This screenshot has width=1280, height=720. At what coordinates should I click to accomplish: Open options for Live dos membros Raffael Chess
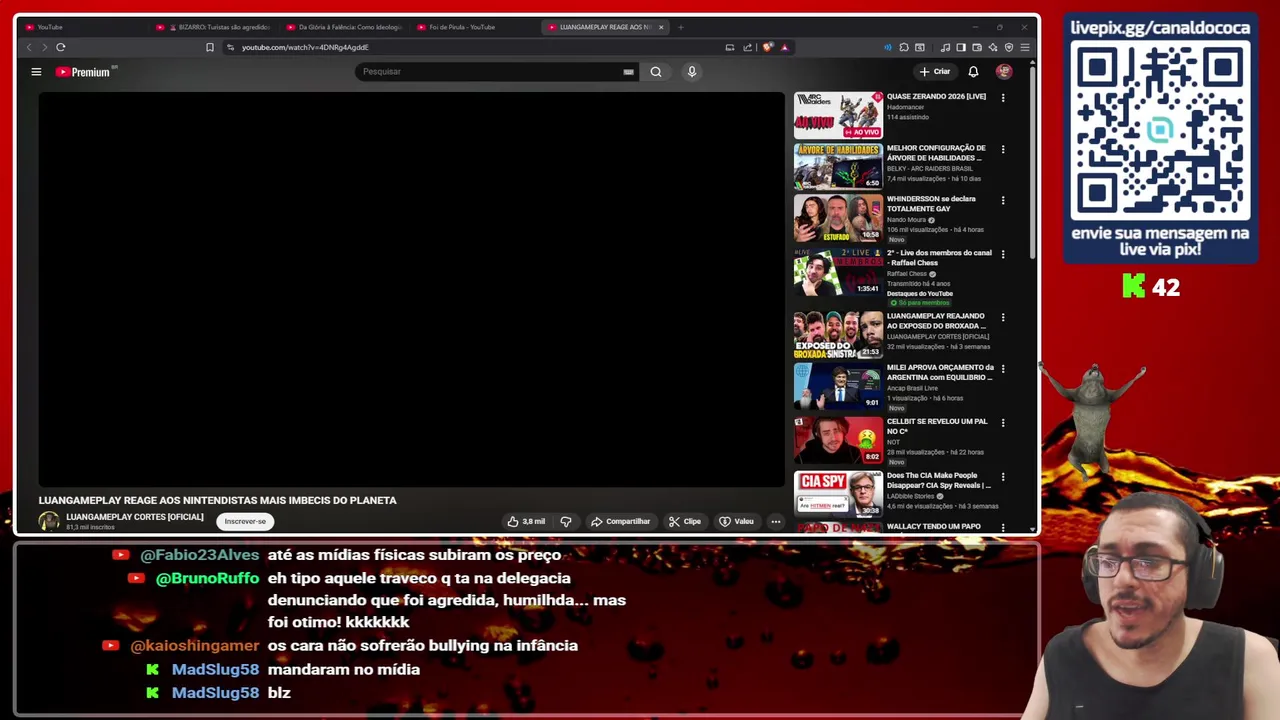point(1003,255)
